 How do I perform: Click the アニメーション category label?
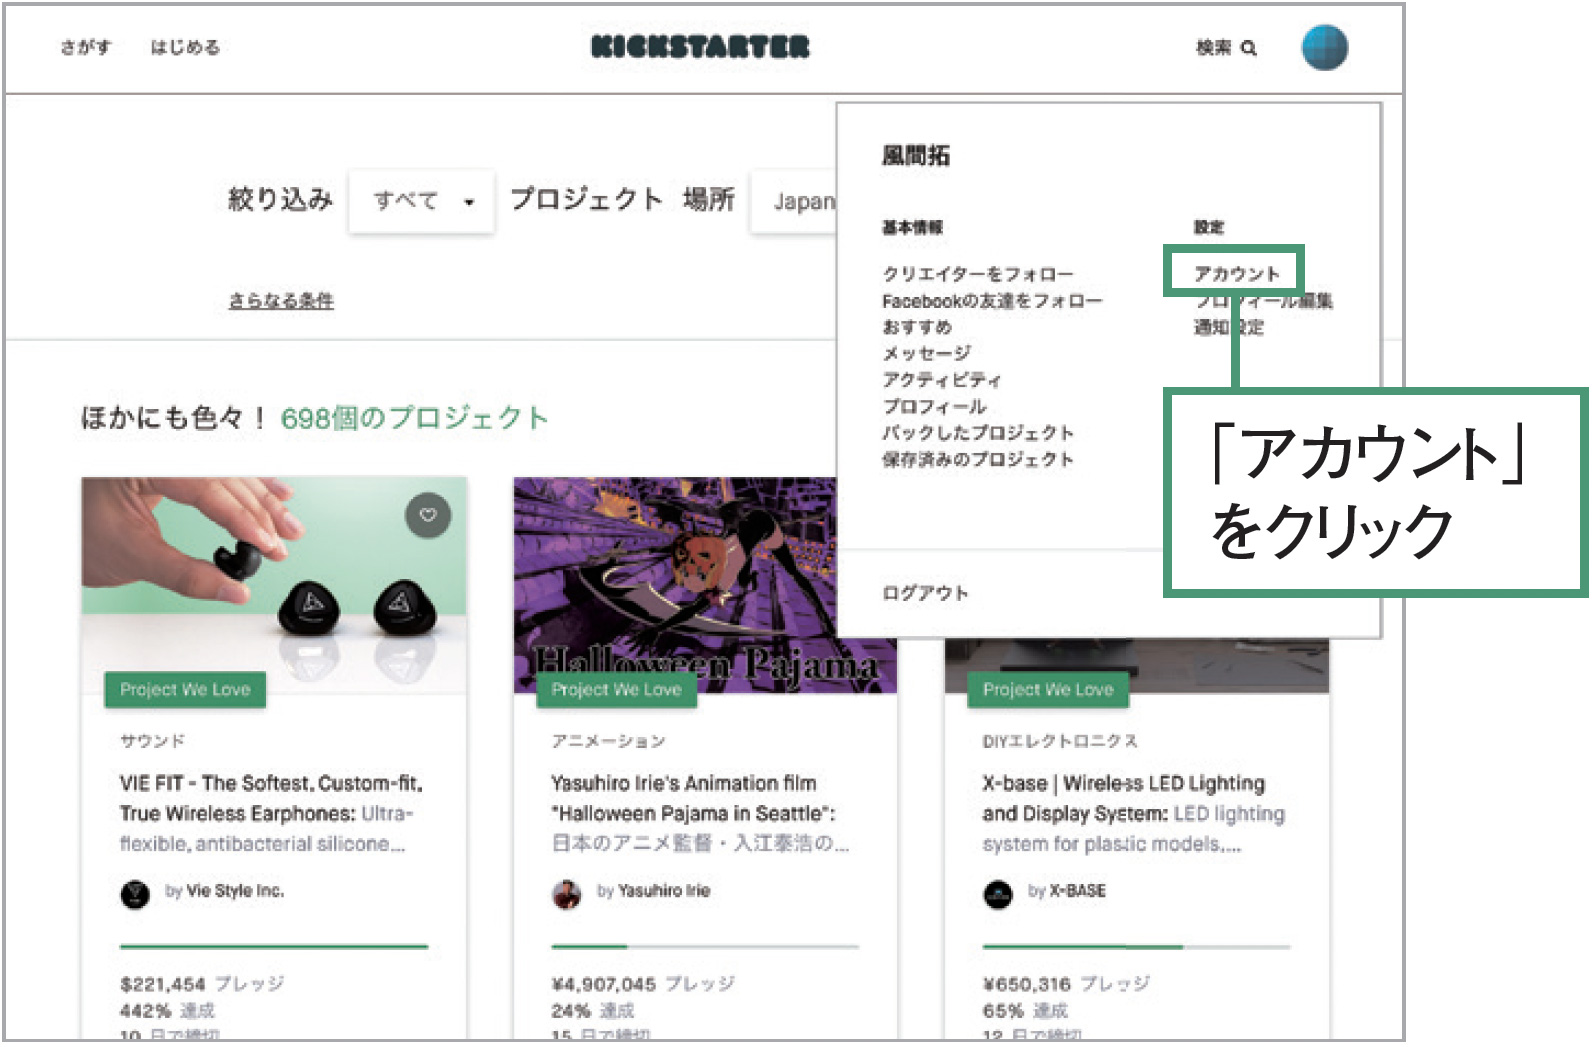point(608,741)
